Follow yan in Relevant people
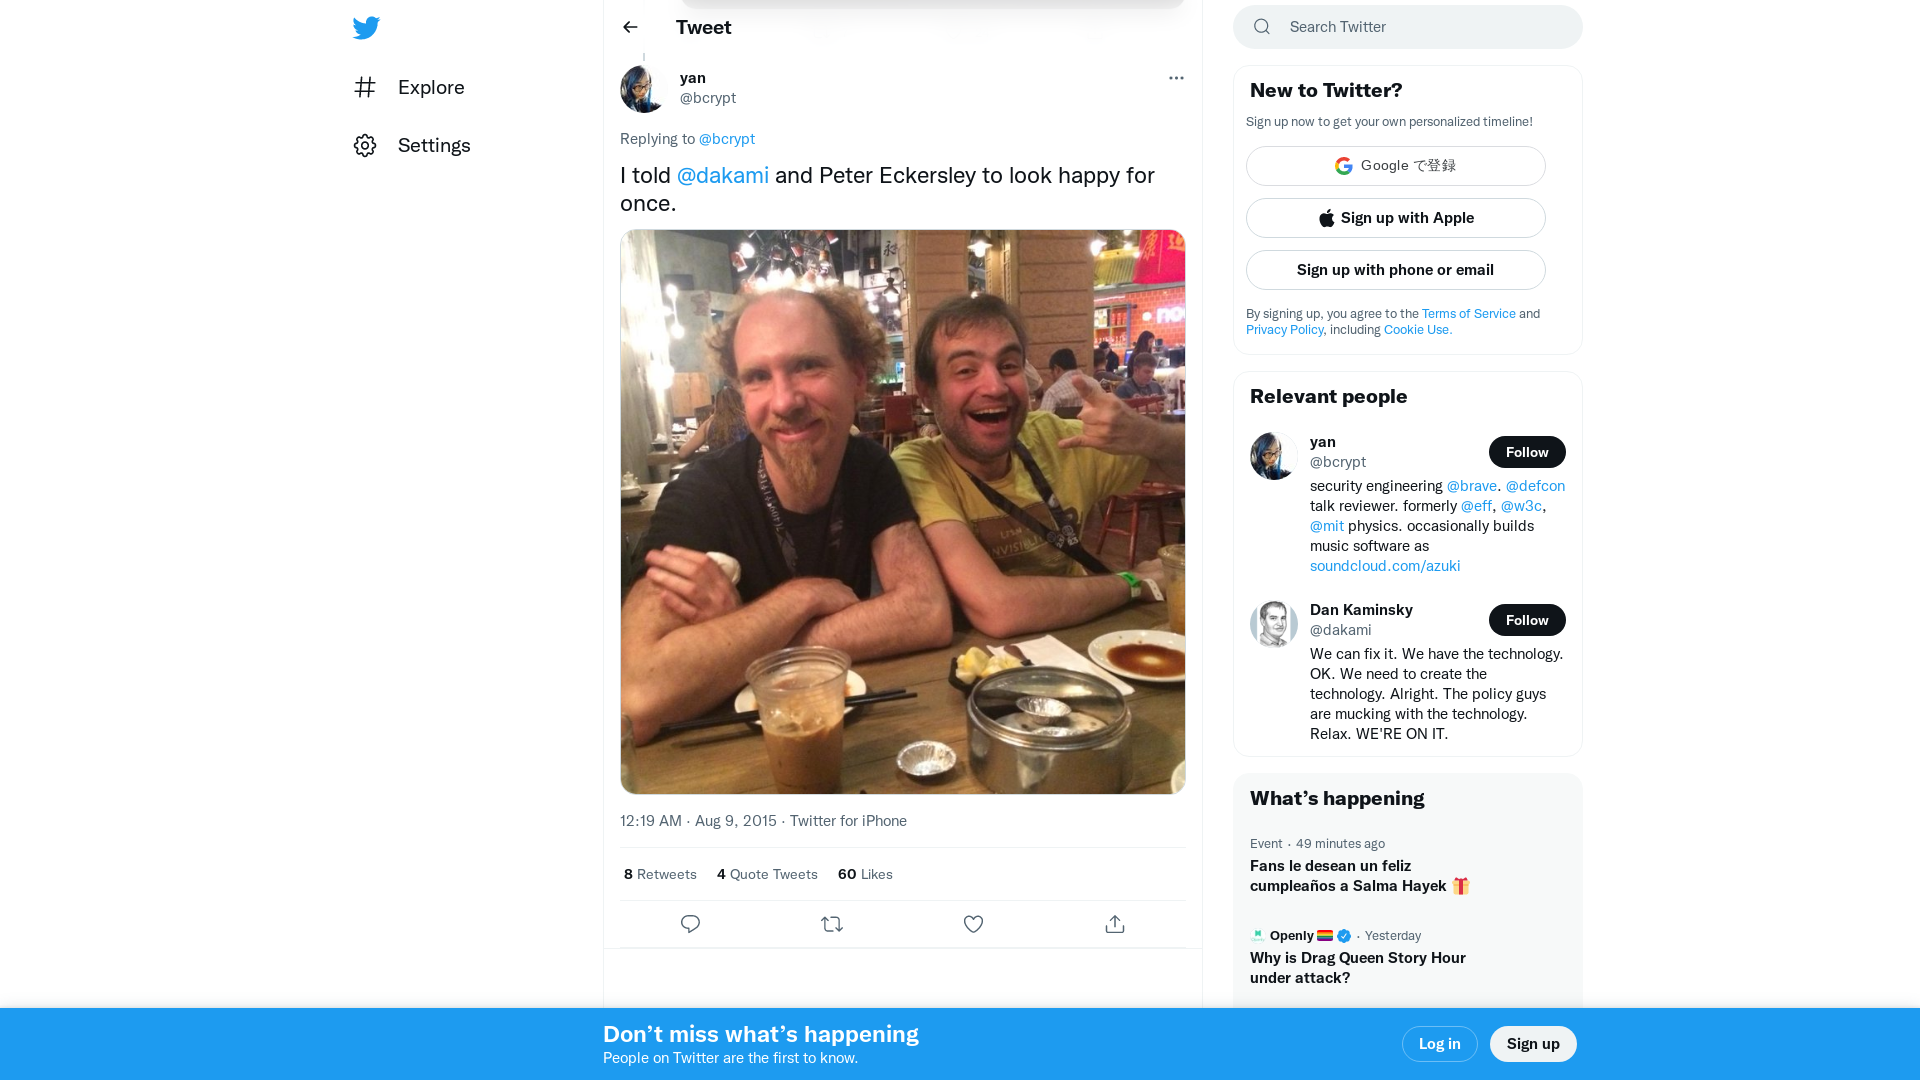 tap(1526, 452)
